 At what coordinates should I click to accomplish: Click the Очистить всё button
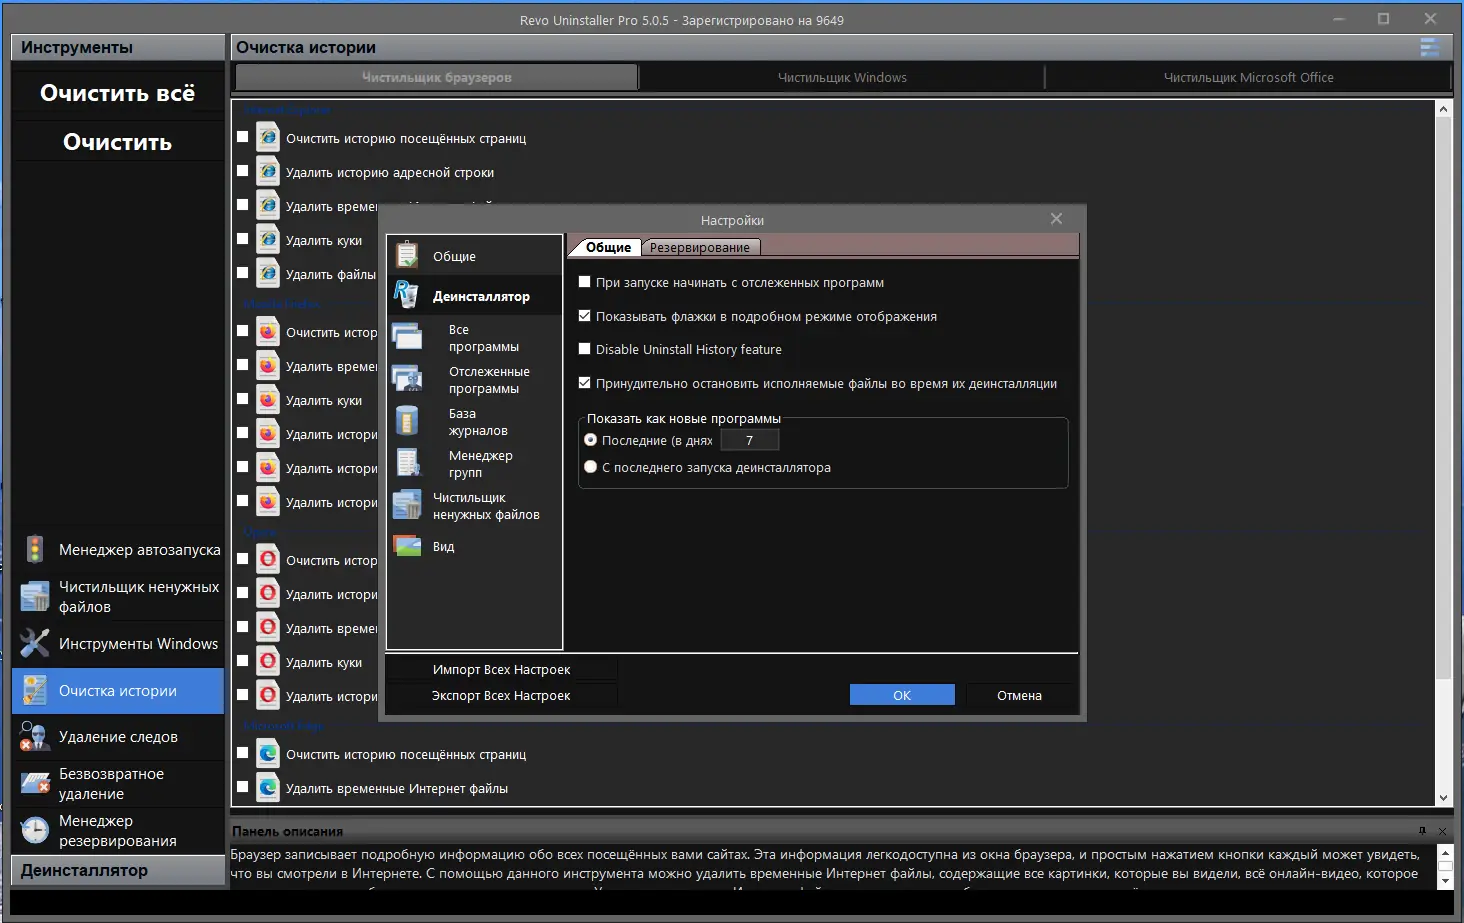[x=118, y=93]
